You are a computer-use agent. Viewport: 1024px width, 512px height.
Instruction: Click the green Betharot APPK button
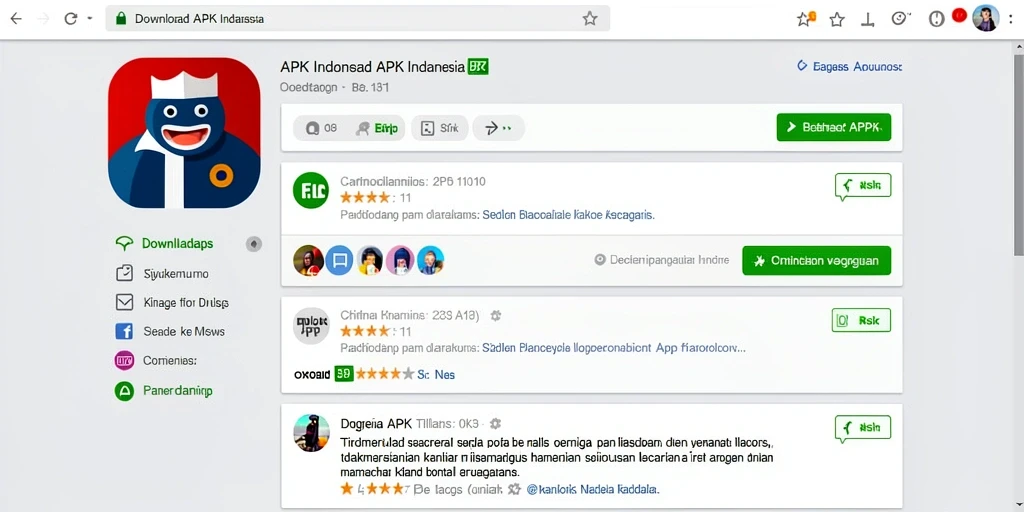[833, 127]
